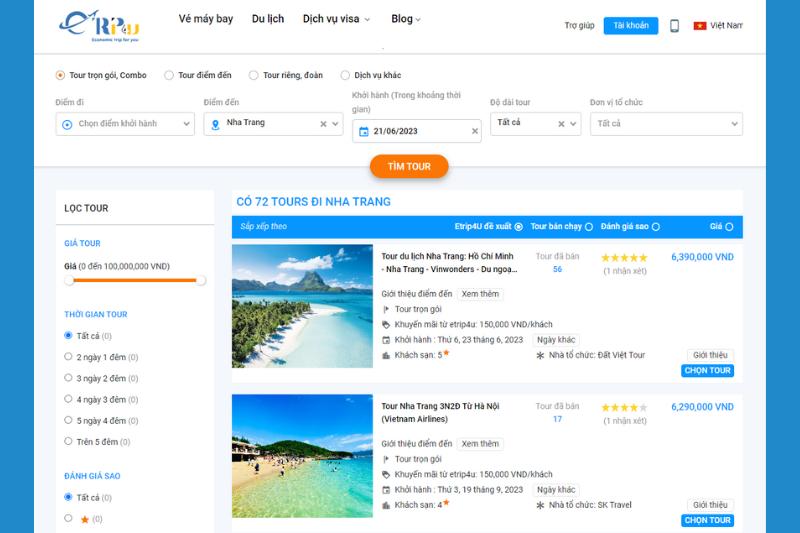The width and height of the screenshot is (800, 533).
Task: Click CHỌN TOUR for Đất Việt Tour
Action: pos(707,371)
